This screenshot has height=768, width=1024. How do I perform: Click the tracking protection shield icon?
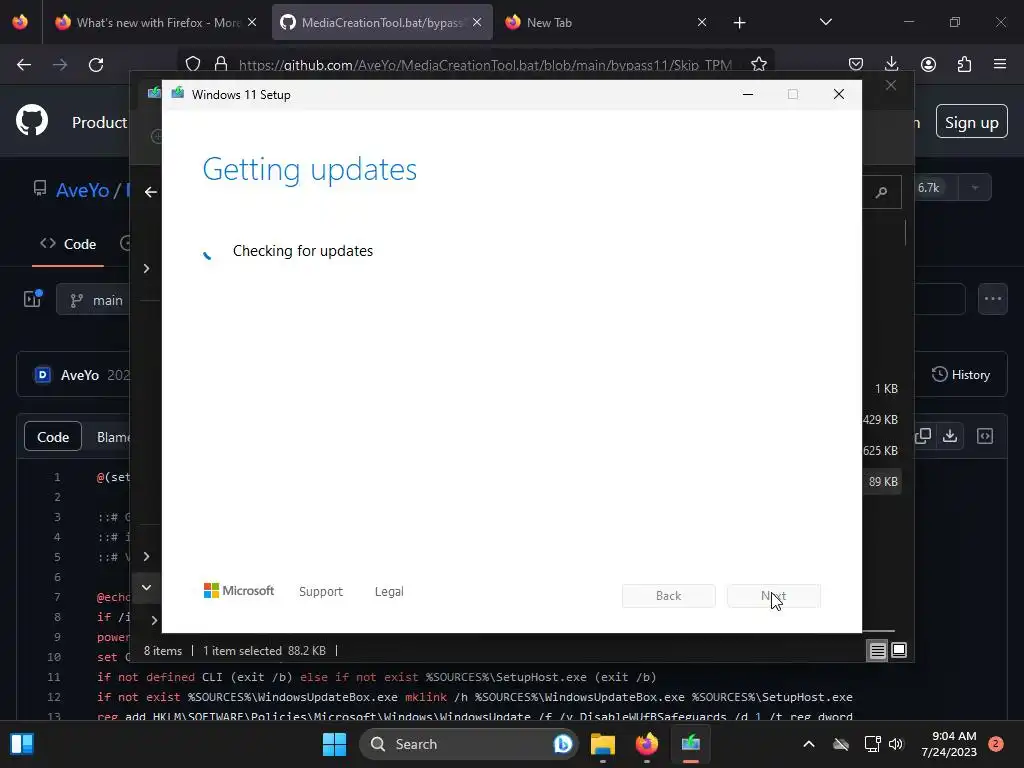[193, 64]
